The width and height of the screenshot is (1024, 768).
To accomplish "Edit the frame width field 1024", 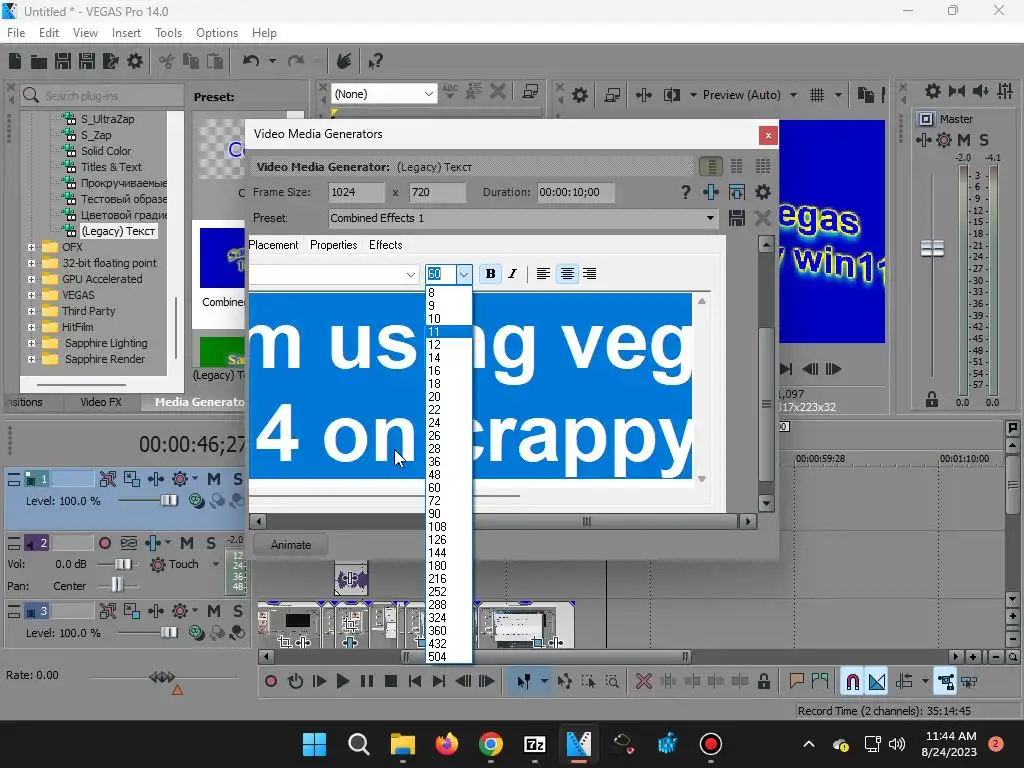I will (356, 192).
